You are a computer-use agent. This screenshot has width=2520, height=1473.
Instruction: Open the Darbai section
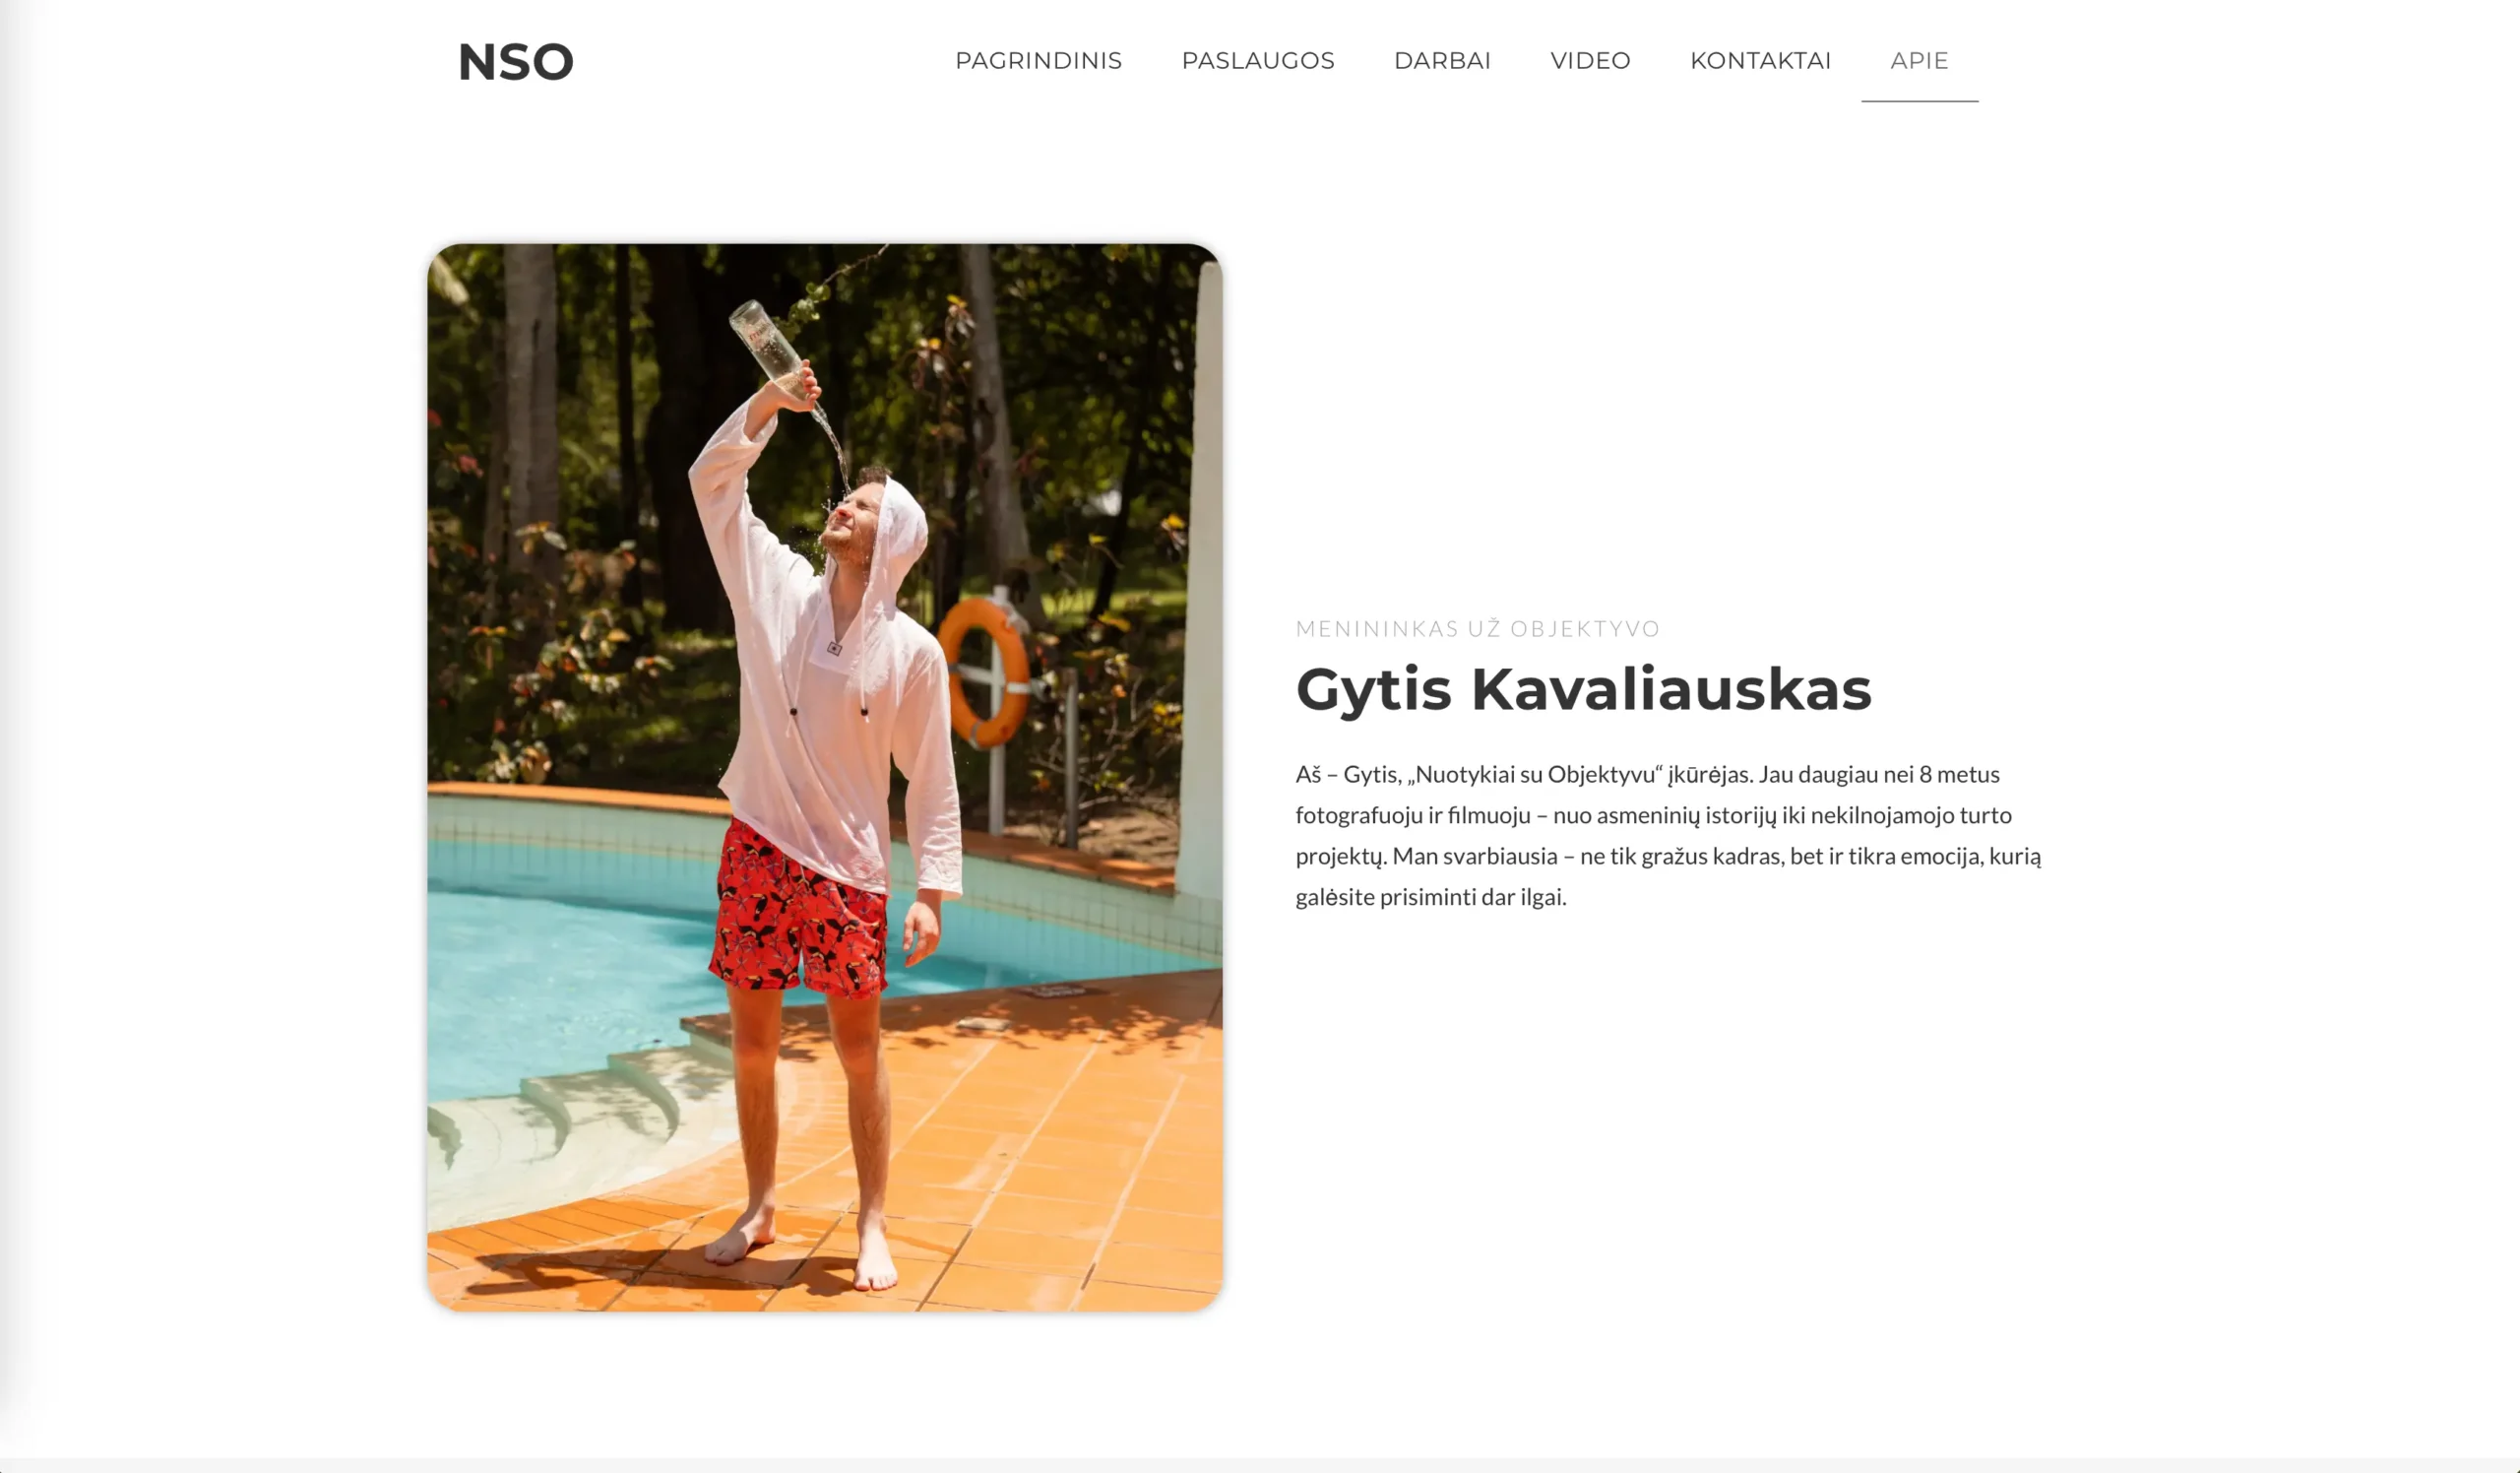(x=1442, y=61)
